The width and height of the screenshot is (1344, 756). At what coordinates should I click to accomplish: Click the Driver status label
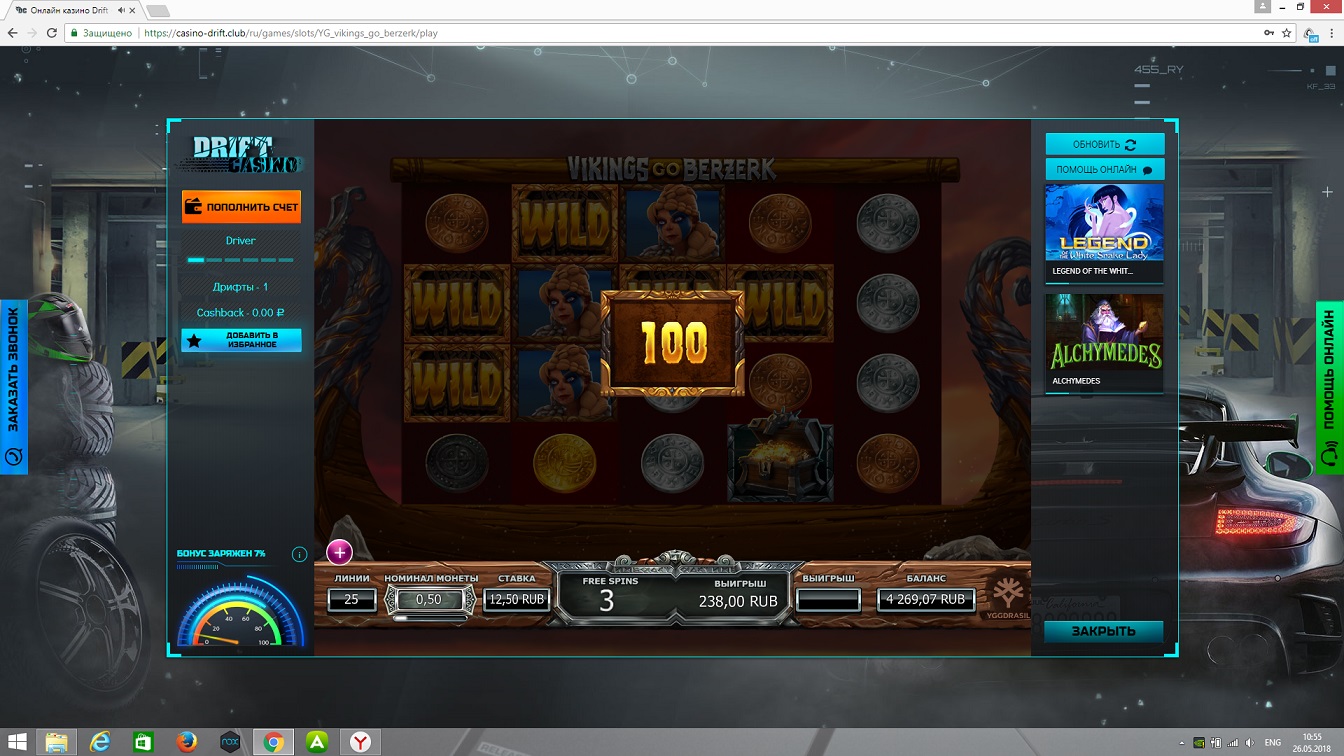click(x=240, y=241)
